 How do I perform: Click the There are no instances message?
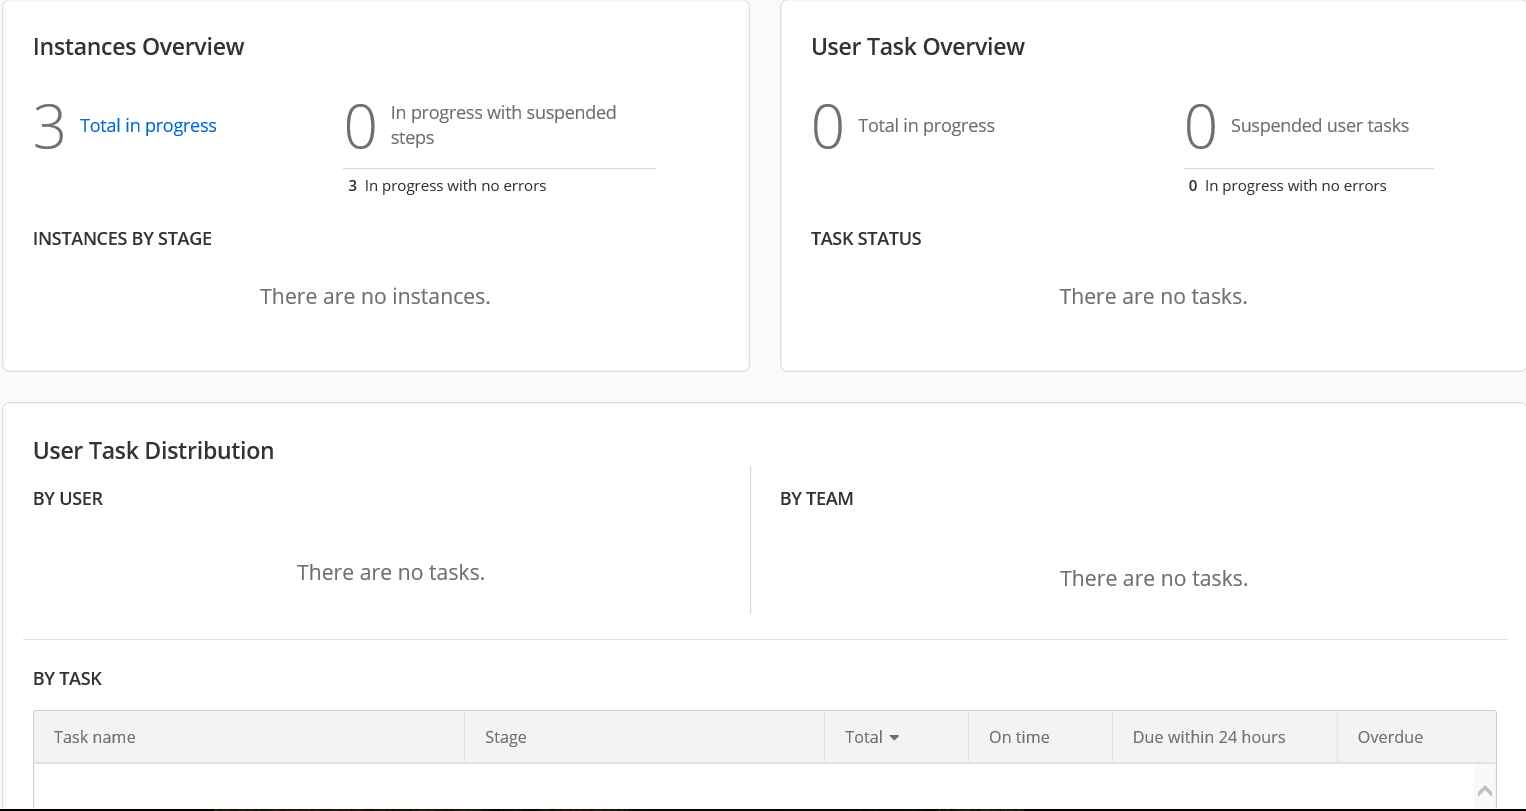click(375, 297)
